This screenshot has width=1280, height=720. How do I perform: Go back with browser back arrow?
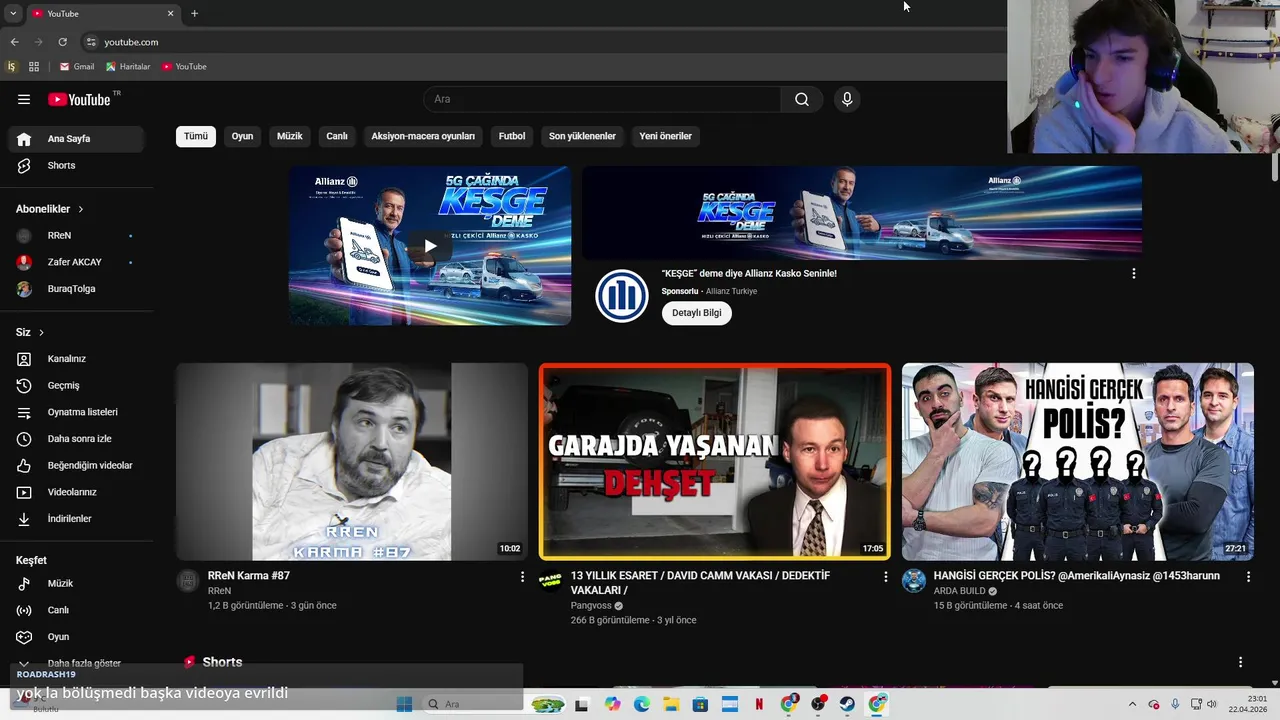tap(14, 42)
